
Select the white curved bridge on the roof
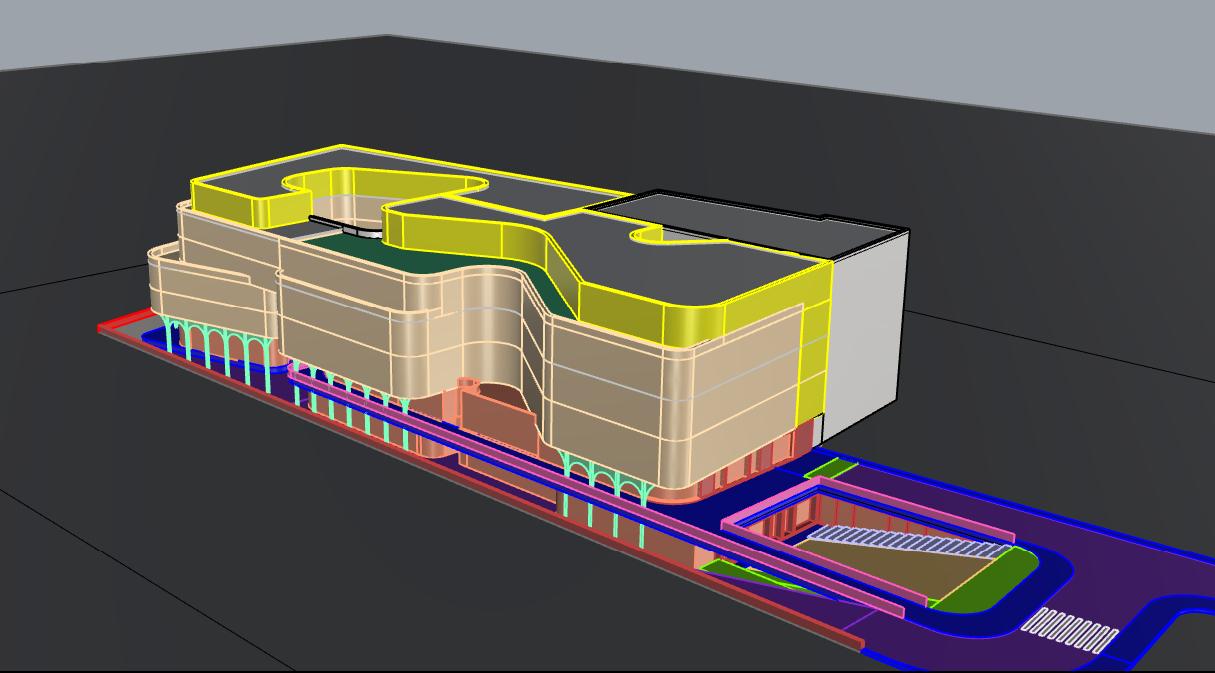coord(345,226)
